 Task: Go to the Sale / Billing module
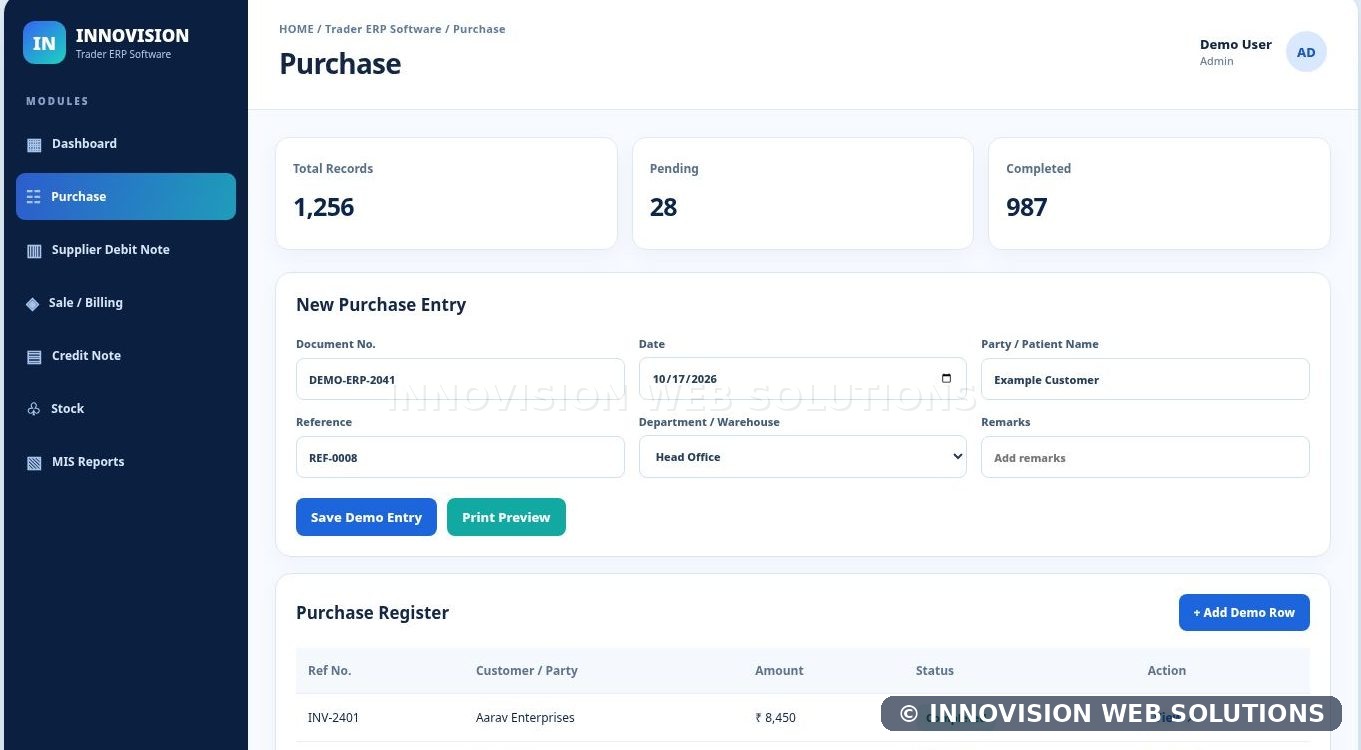coord(126,303)
